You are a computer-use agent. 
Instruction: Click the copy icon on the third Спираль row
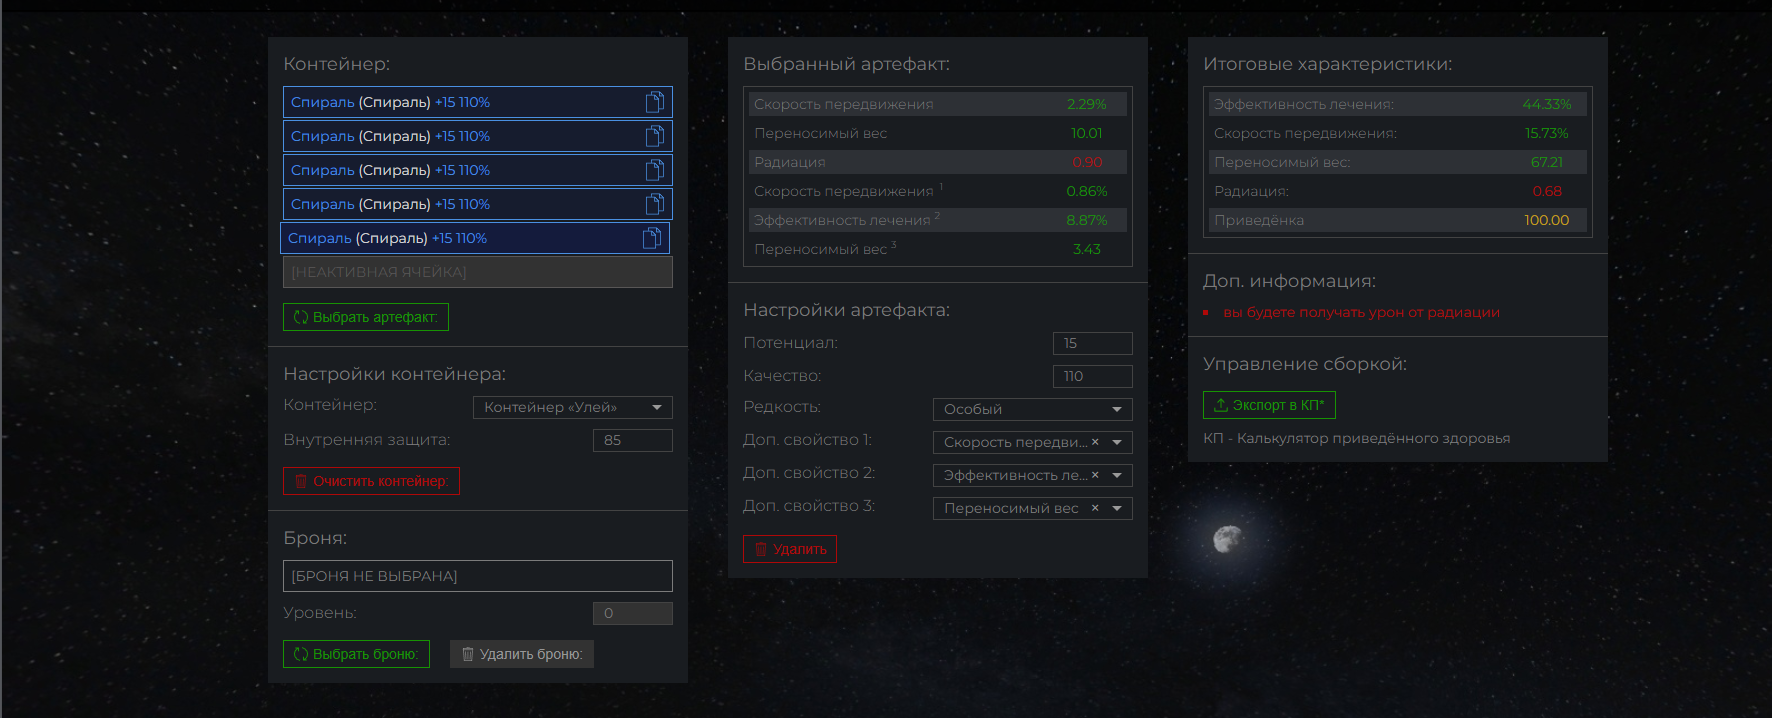(x=654, y=170)
